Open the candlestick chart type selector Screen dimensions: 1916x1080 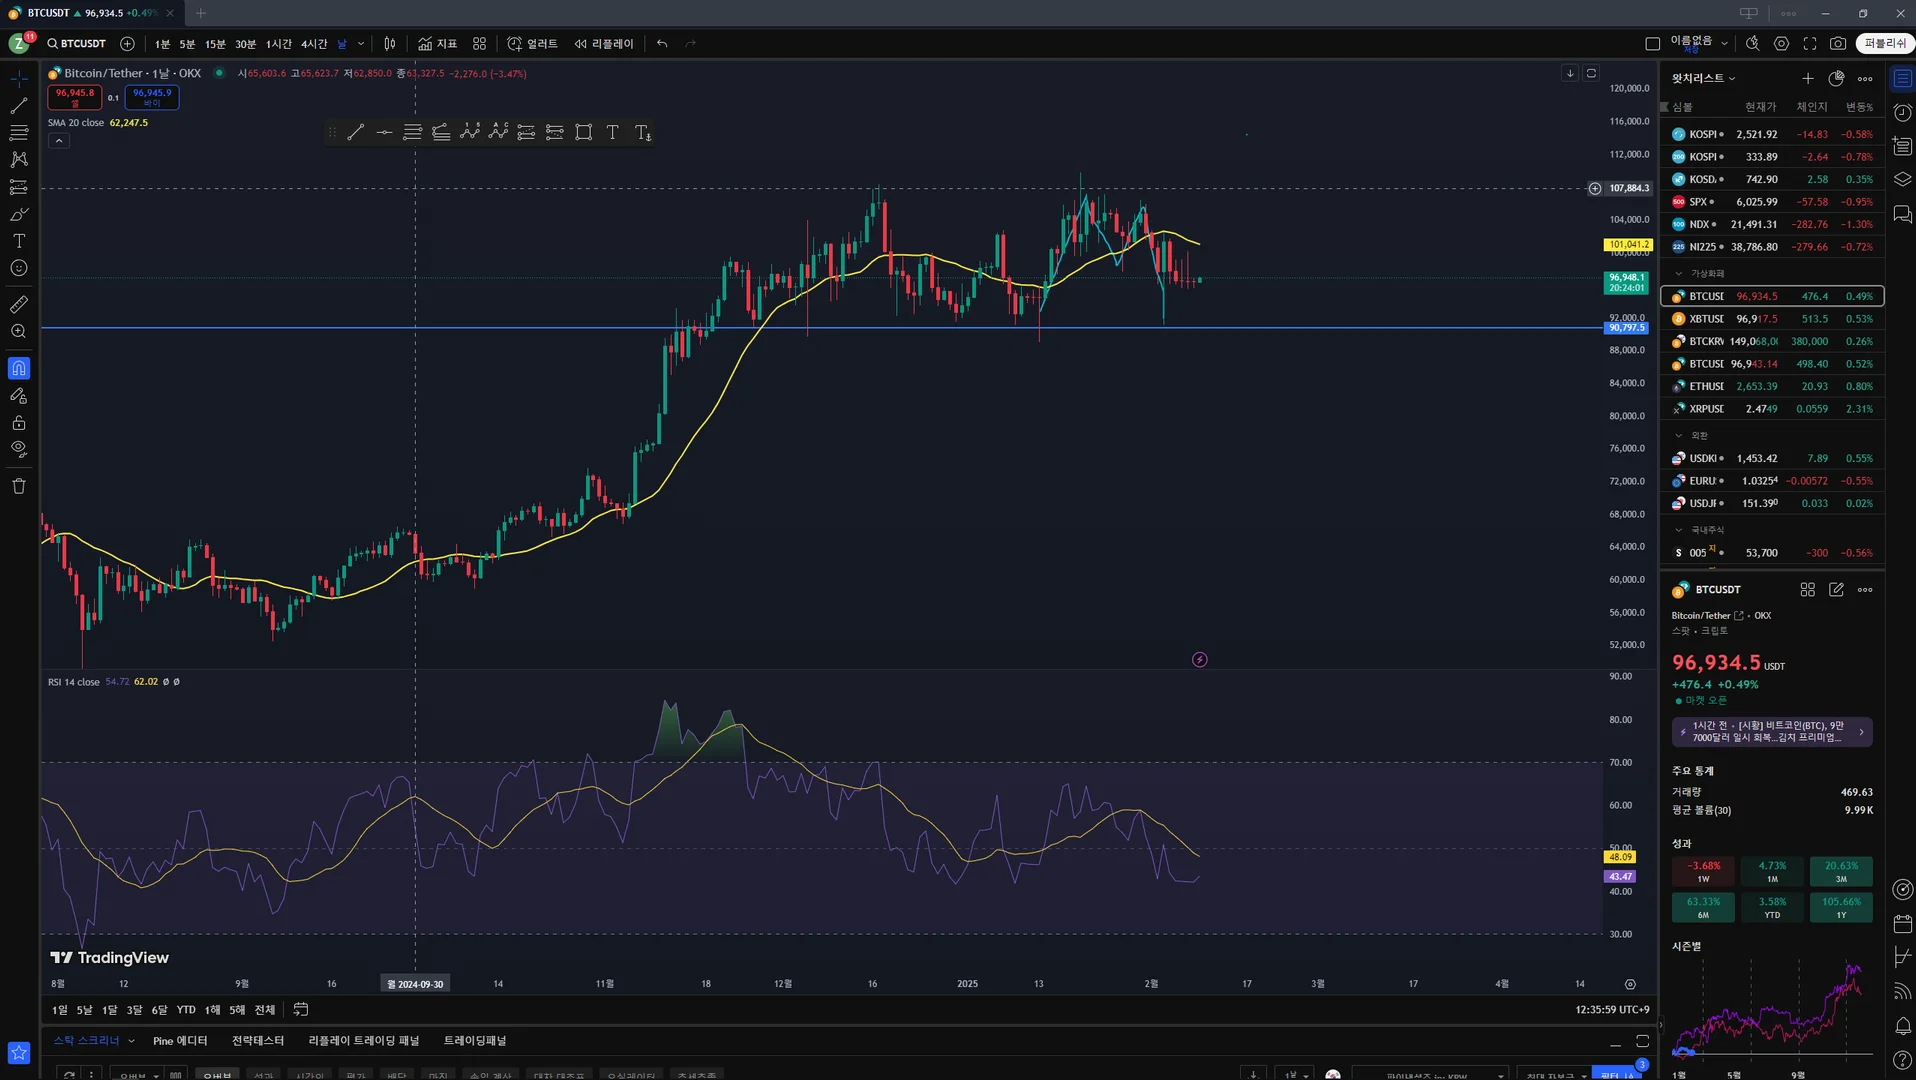click(x=390, y=44)
